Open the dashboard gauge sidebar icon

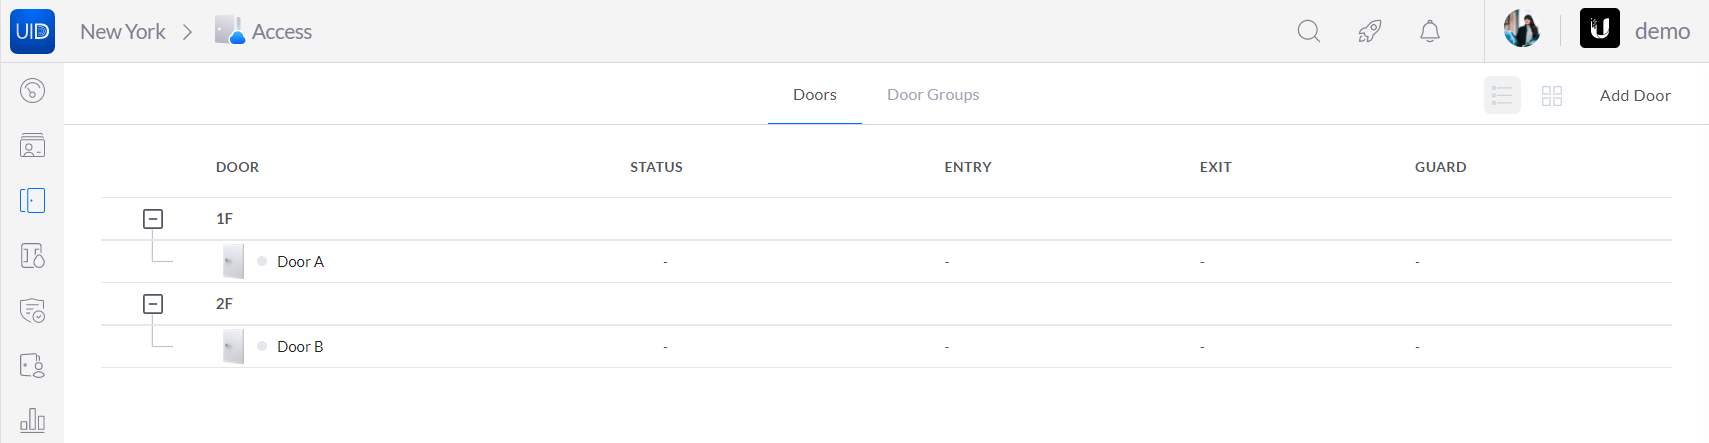32,91
